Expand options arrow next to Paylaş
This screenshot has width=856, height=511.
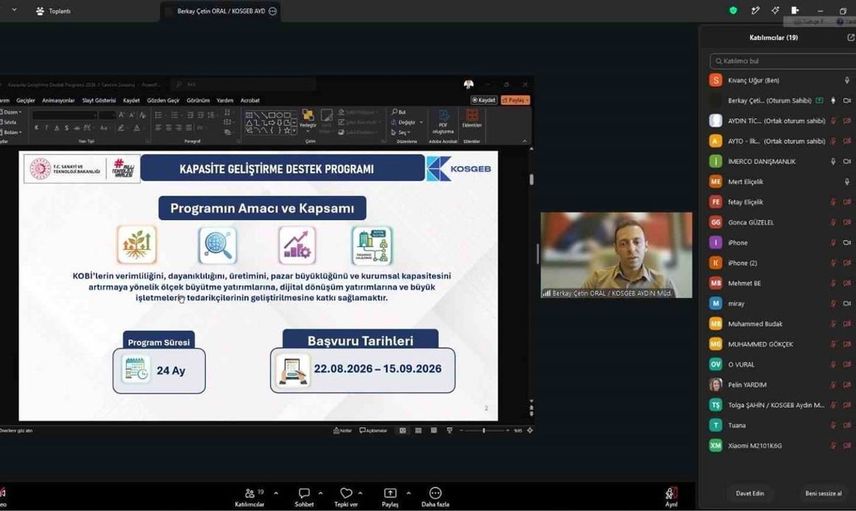[408, 493]
